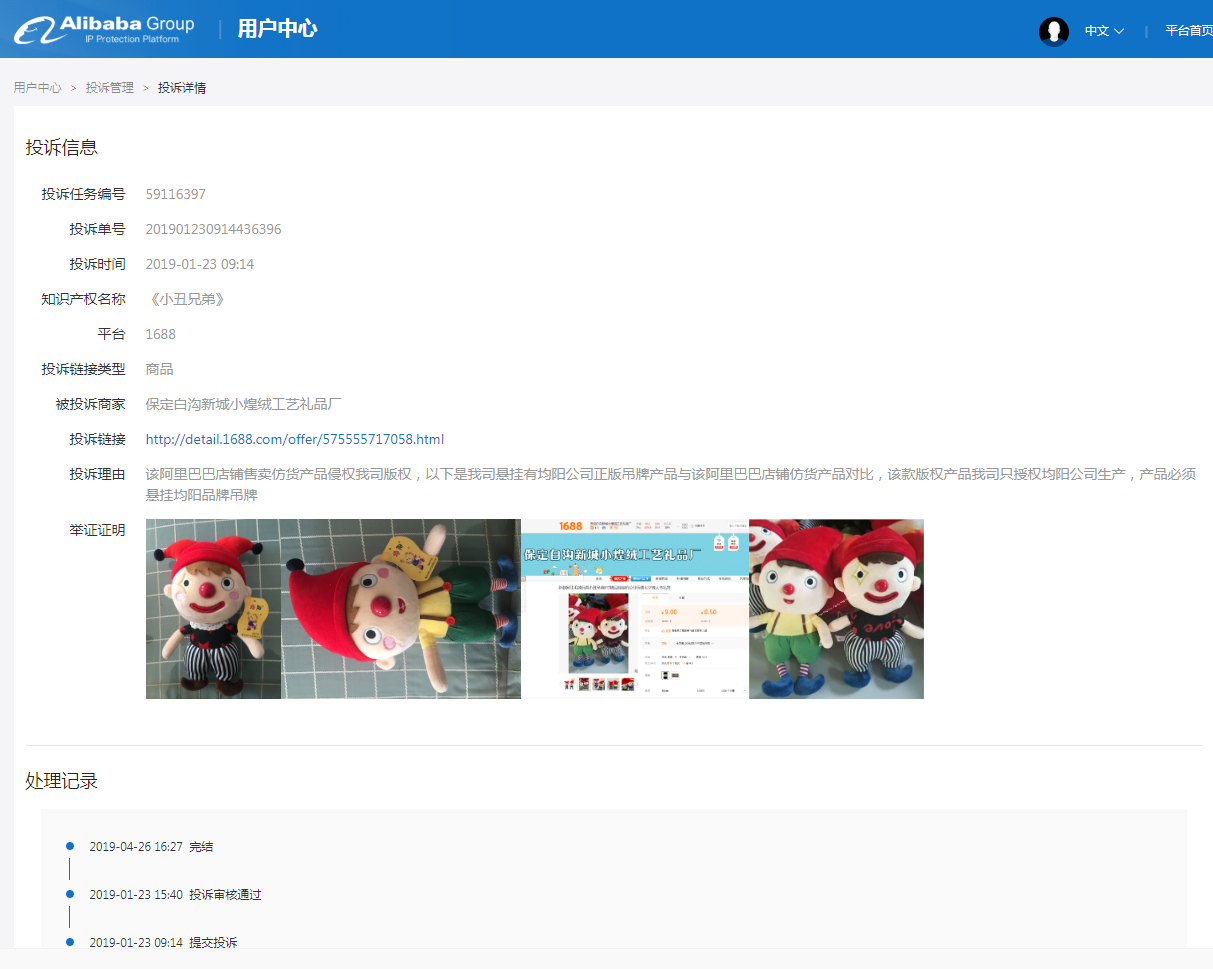Viewport: 1213px width, 969px height.
Task: Click the 投诉理由 description text
Action: click(671, 484)
